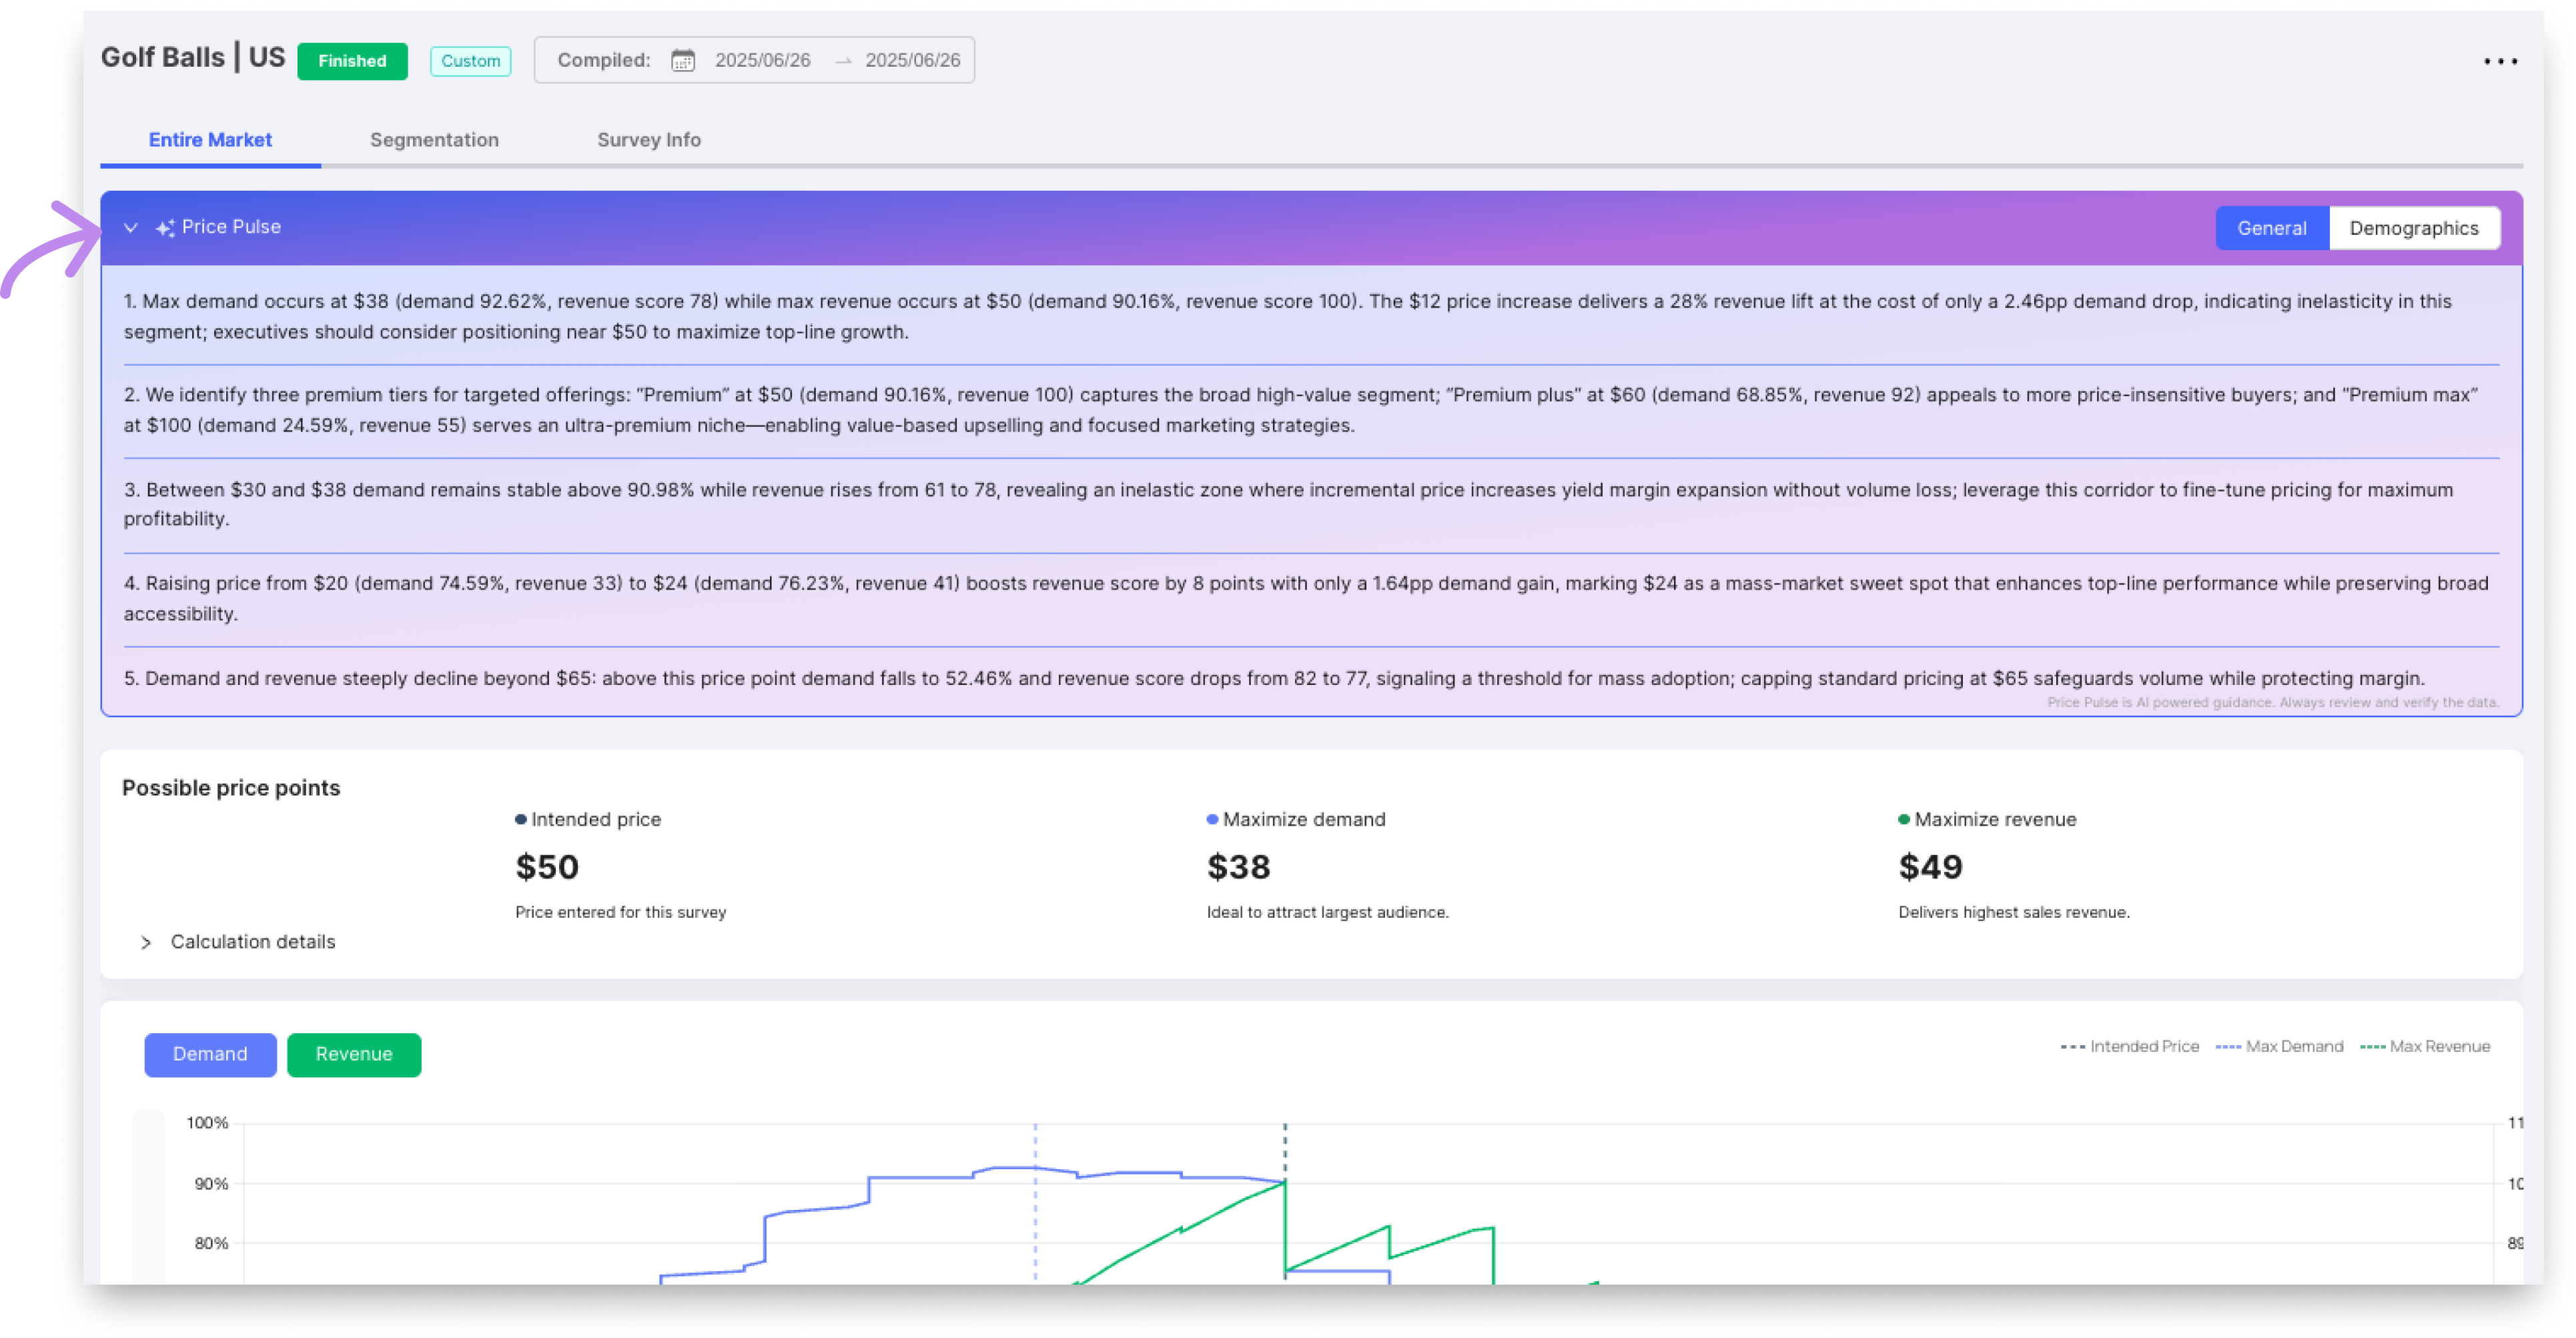Click the Maximize demand blue dot
This screenshot has width=2576, height=1338.
click(1212, 819)
